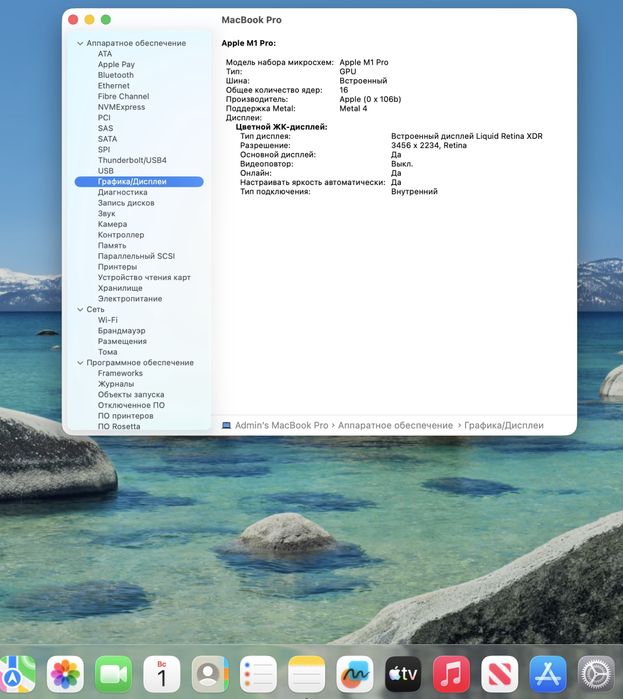Select Память in sidebar
623x699 pixels.
pyautogui.click(x=112, y=246)
